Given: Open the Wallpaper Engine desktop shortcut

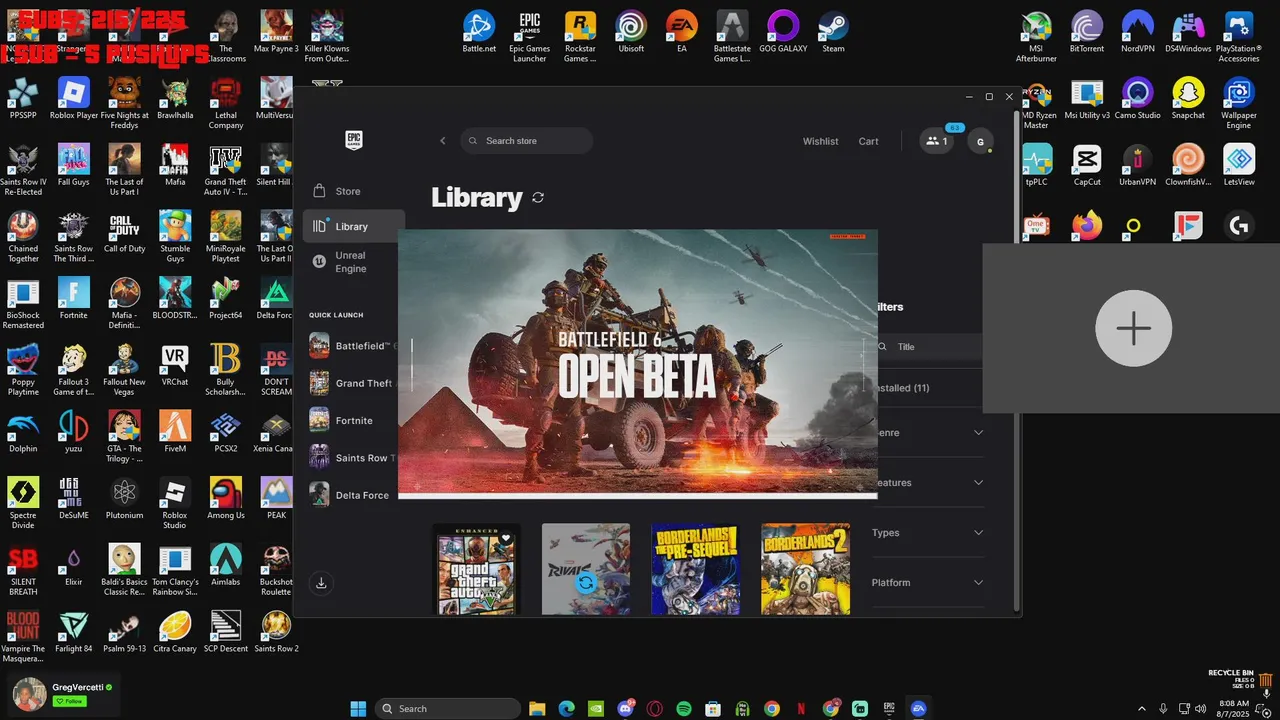Looking at the screenshot, I should (x=1239, y=105).
